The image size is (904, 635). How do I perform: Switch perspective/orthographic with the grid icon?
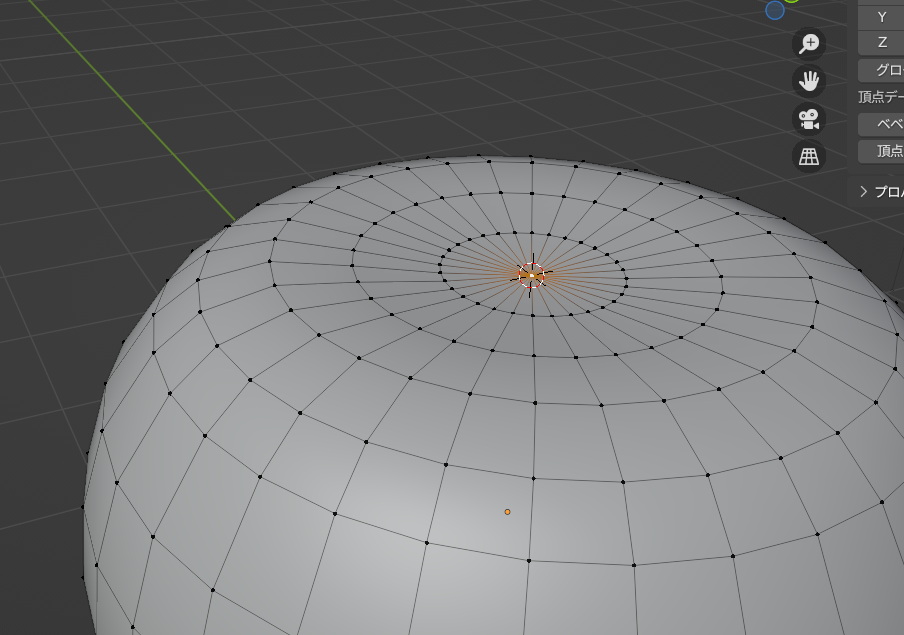click(809, 156)
